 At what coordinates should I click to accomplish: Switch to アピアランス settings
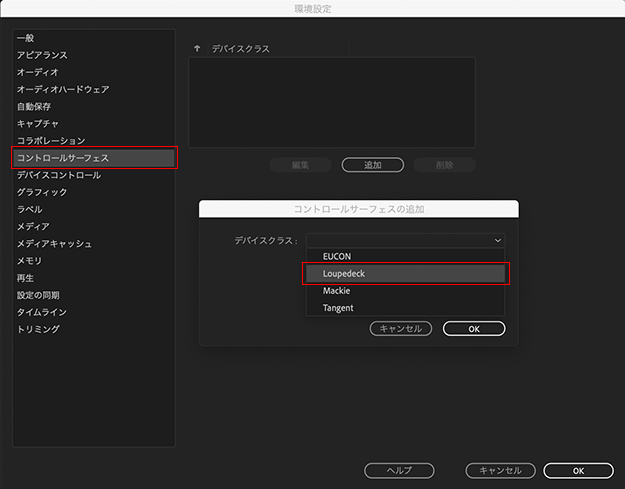tap(43, 55)
